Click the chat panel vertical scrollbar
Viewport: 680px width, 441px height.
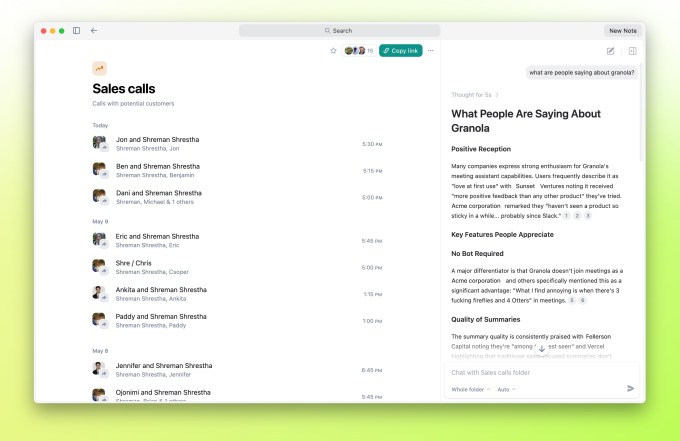click(641, 113)
